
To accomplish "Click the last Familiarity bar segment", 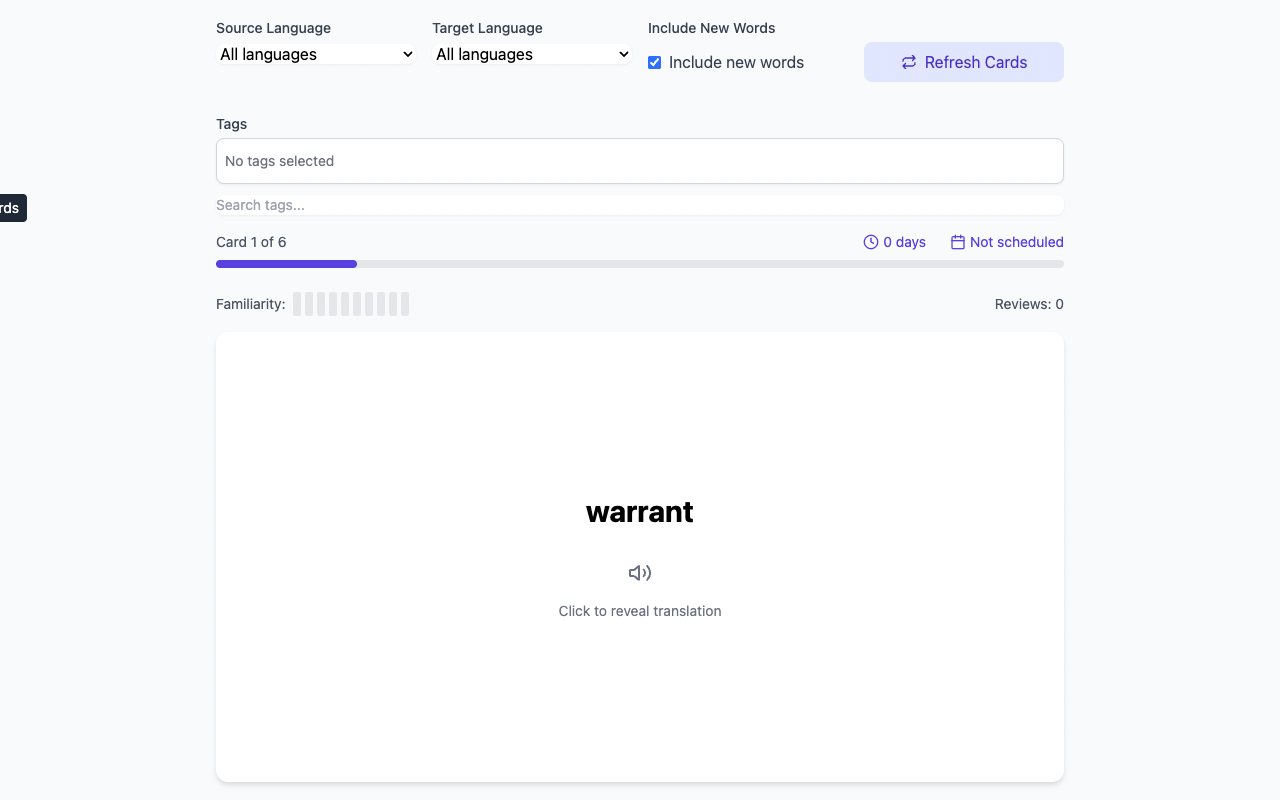I will 404,303.
